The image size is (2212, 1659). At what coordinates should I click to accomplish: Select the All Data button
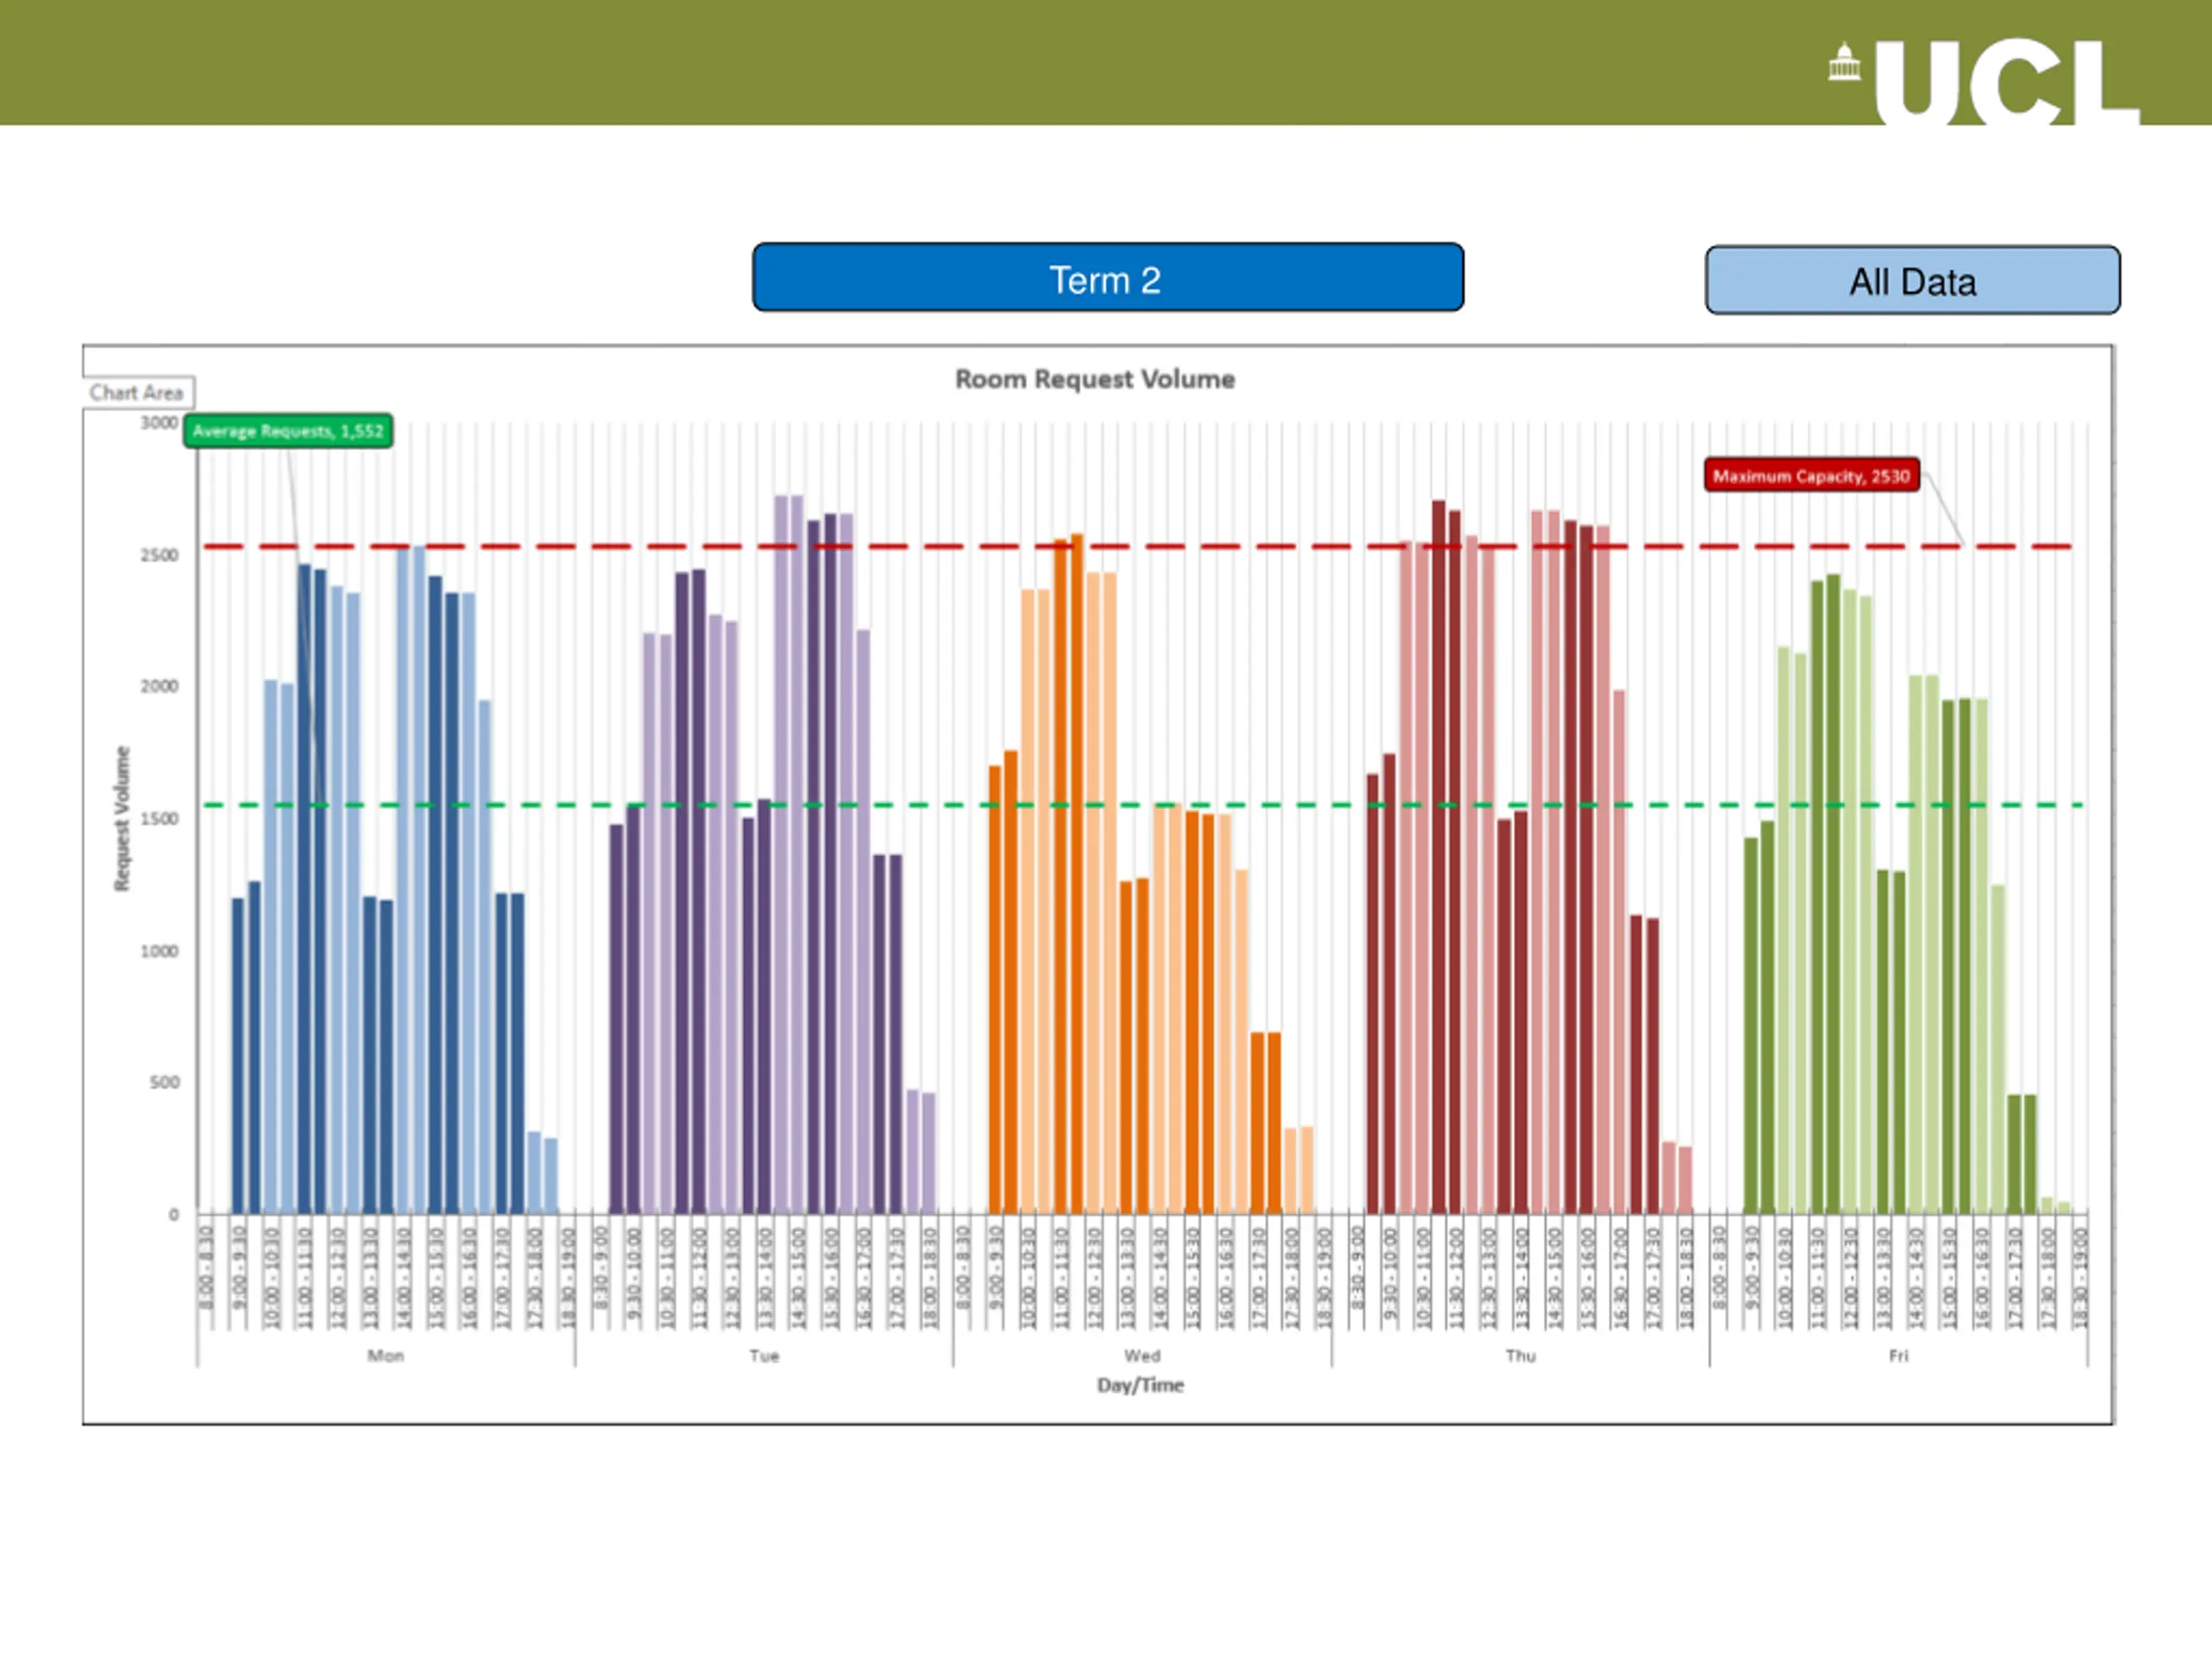click(1911, 280)
